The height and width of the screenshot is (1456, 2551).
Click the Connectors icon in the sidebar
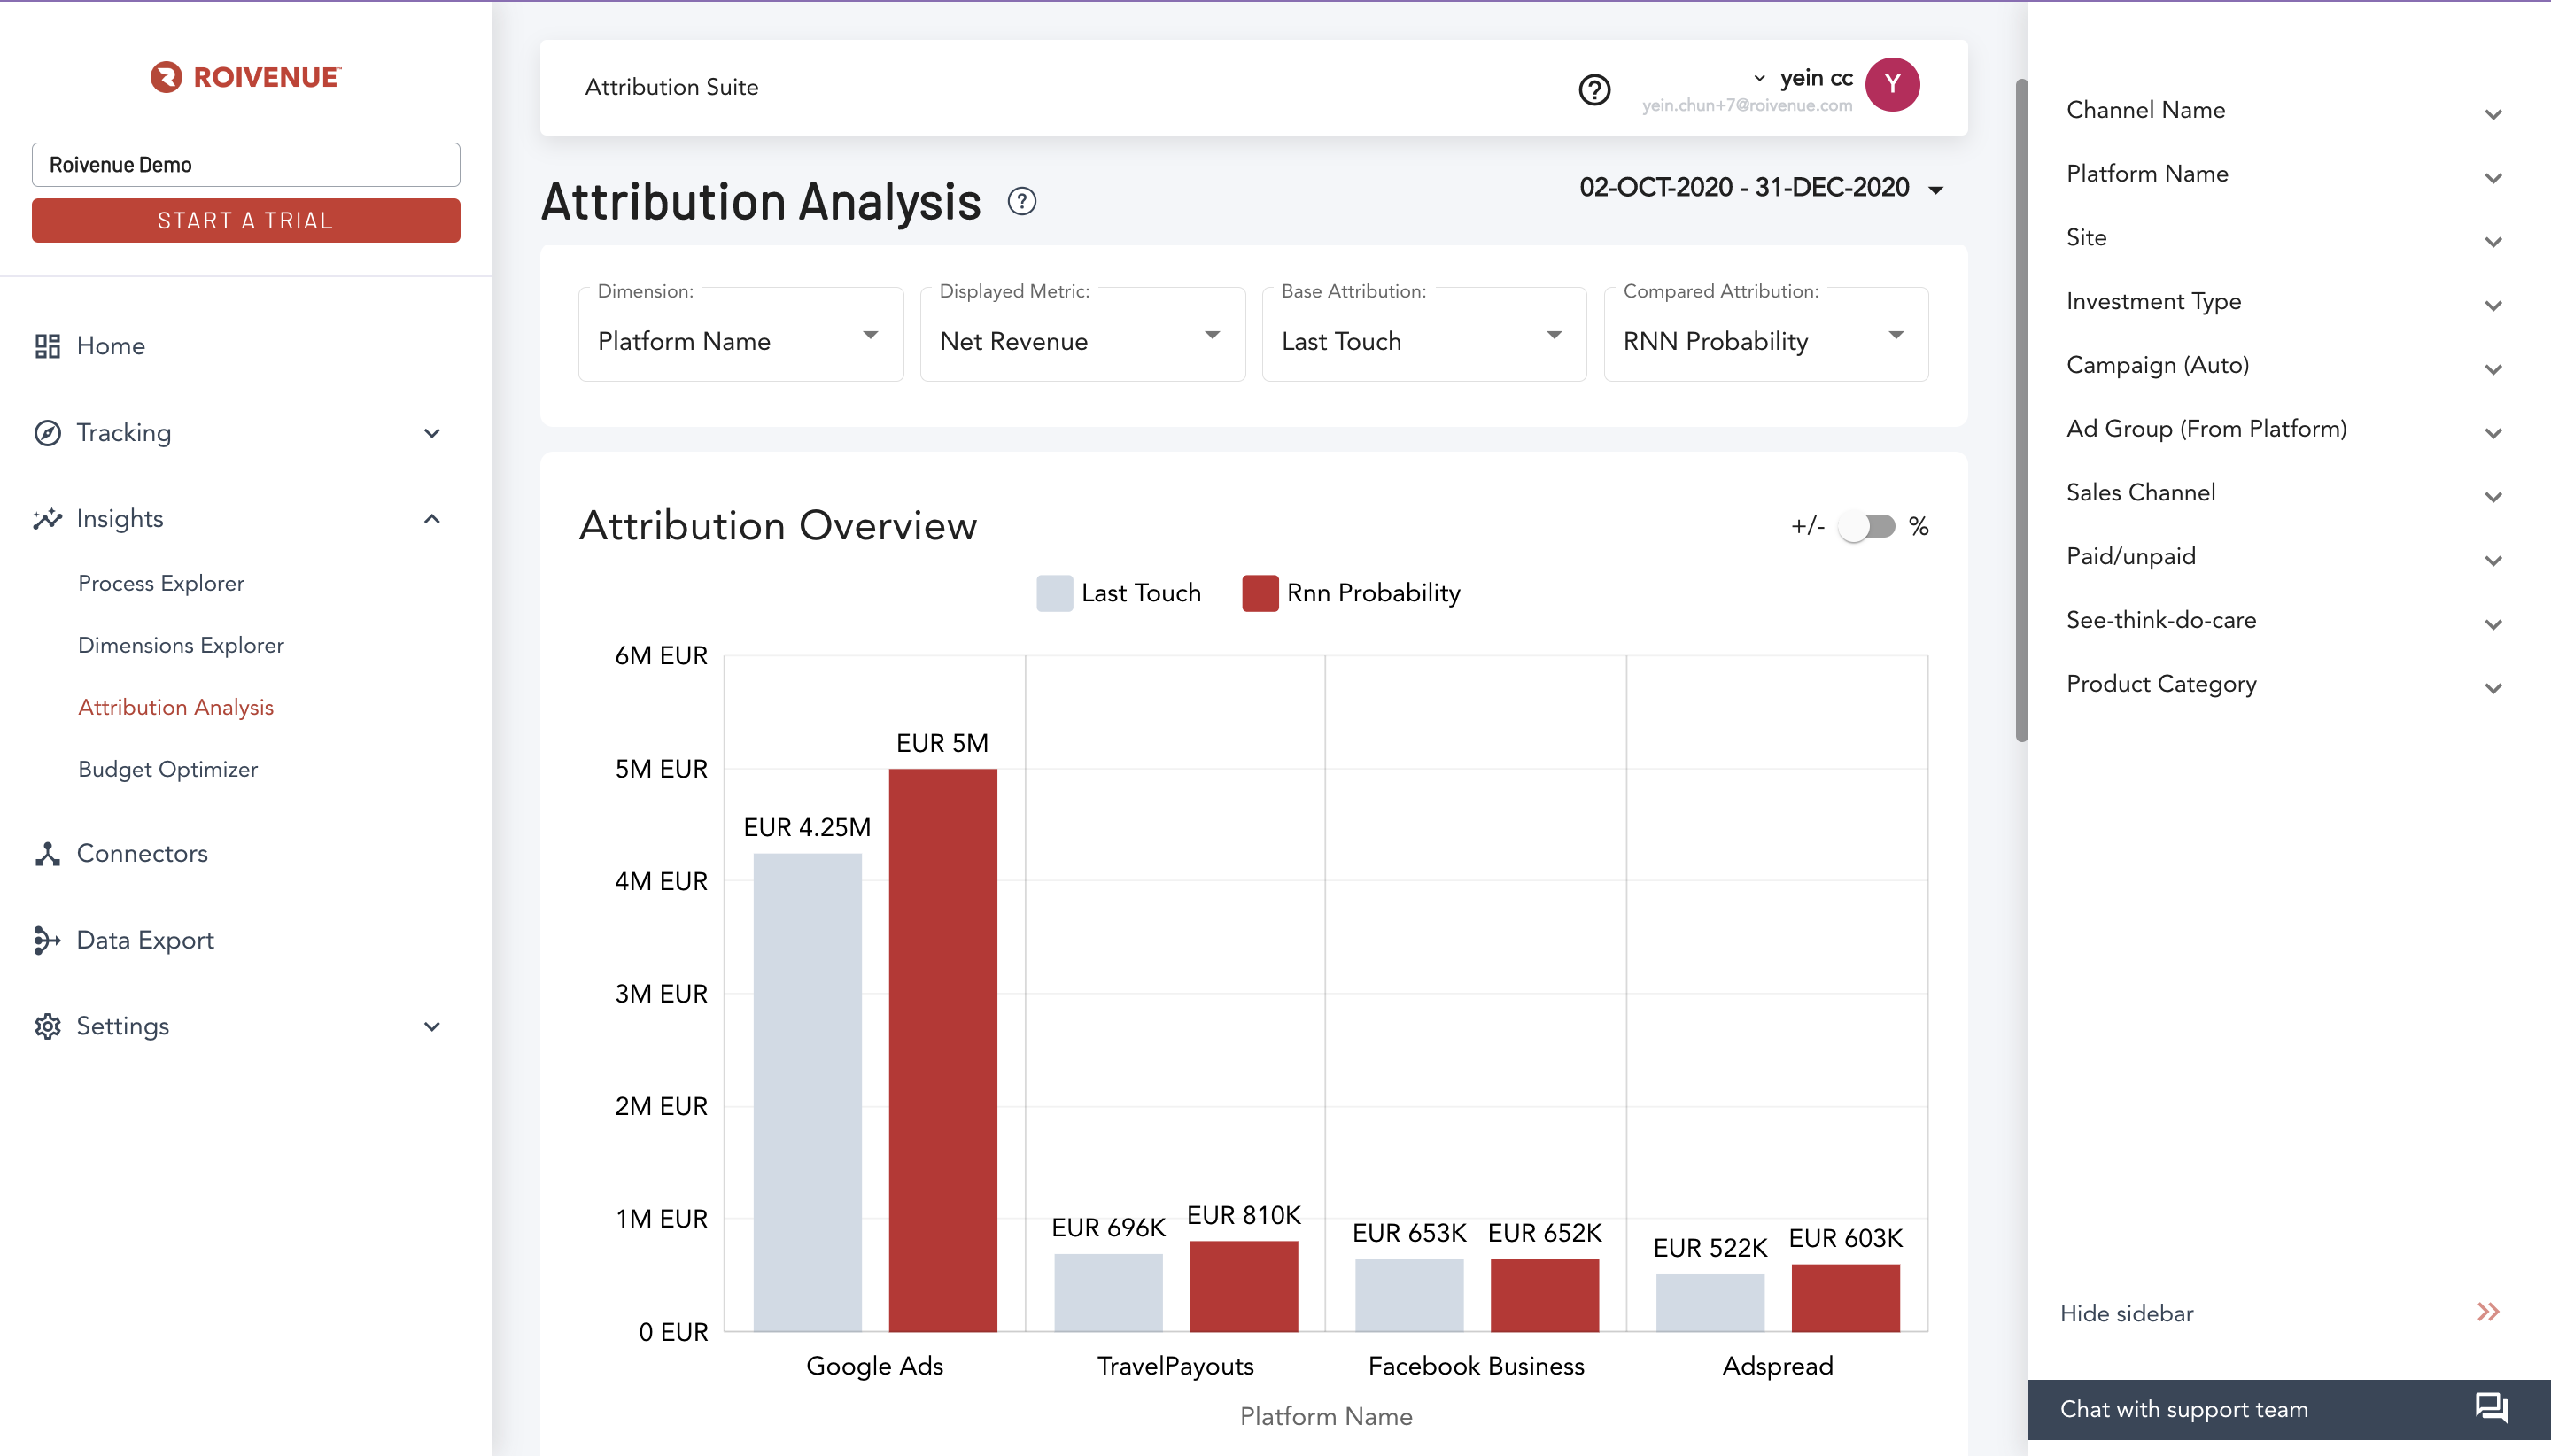pyautogui.click(x=47, y=853)
